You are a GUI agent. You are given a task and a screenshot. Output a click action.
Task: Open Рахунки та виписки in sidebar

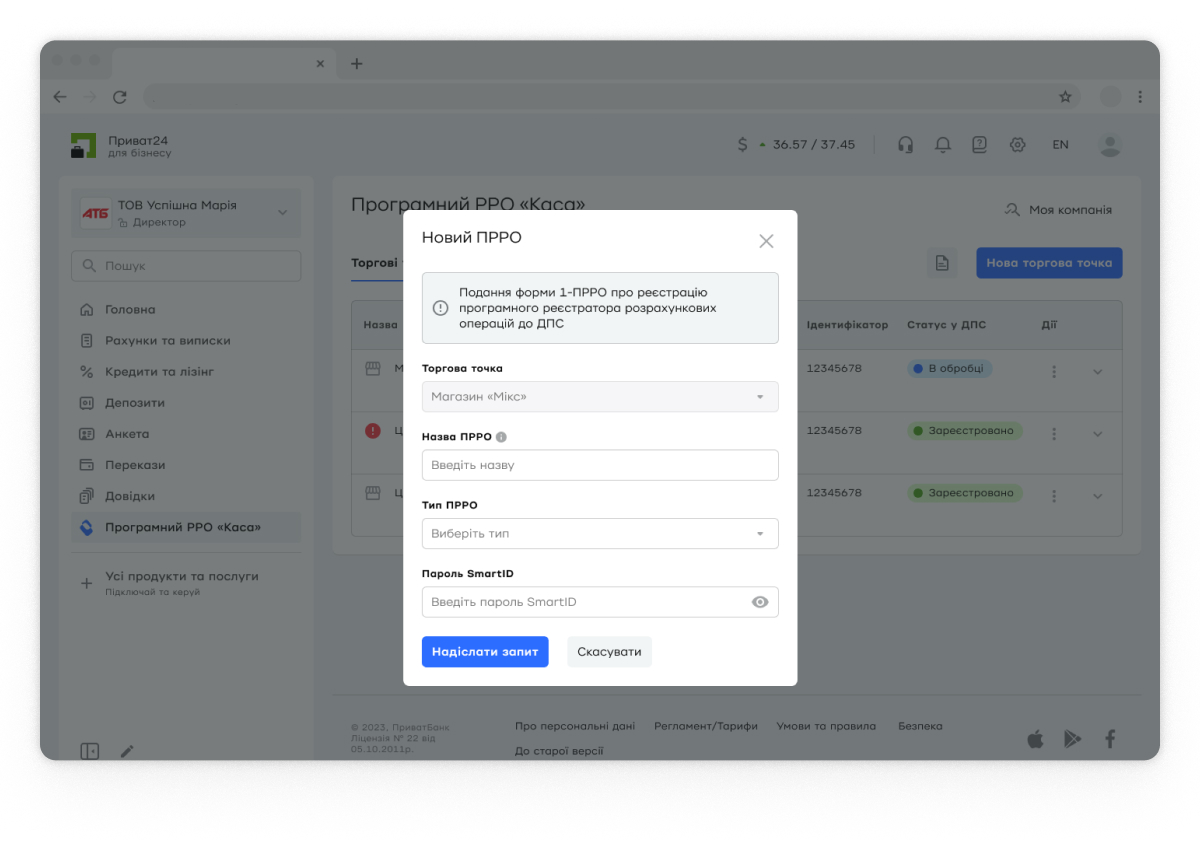pos(167,341)
